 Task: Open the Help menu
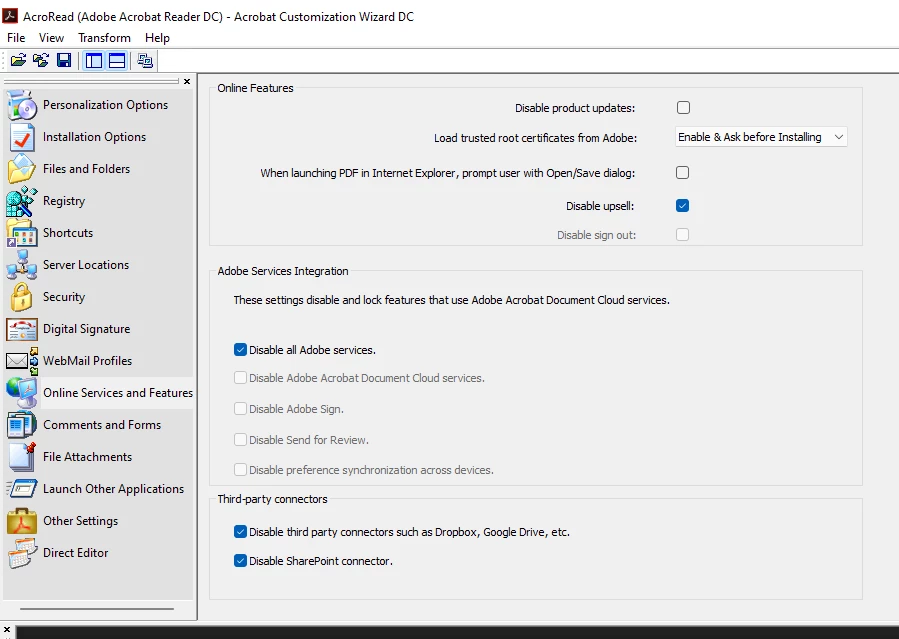pos(157,38)
